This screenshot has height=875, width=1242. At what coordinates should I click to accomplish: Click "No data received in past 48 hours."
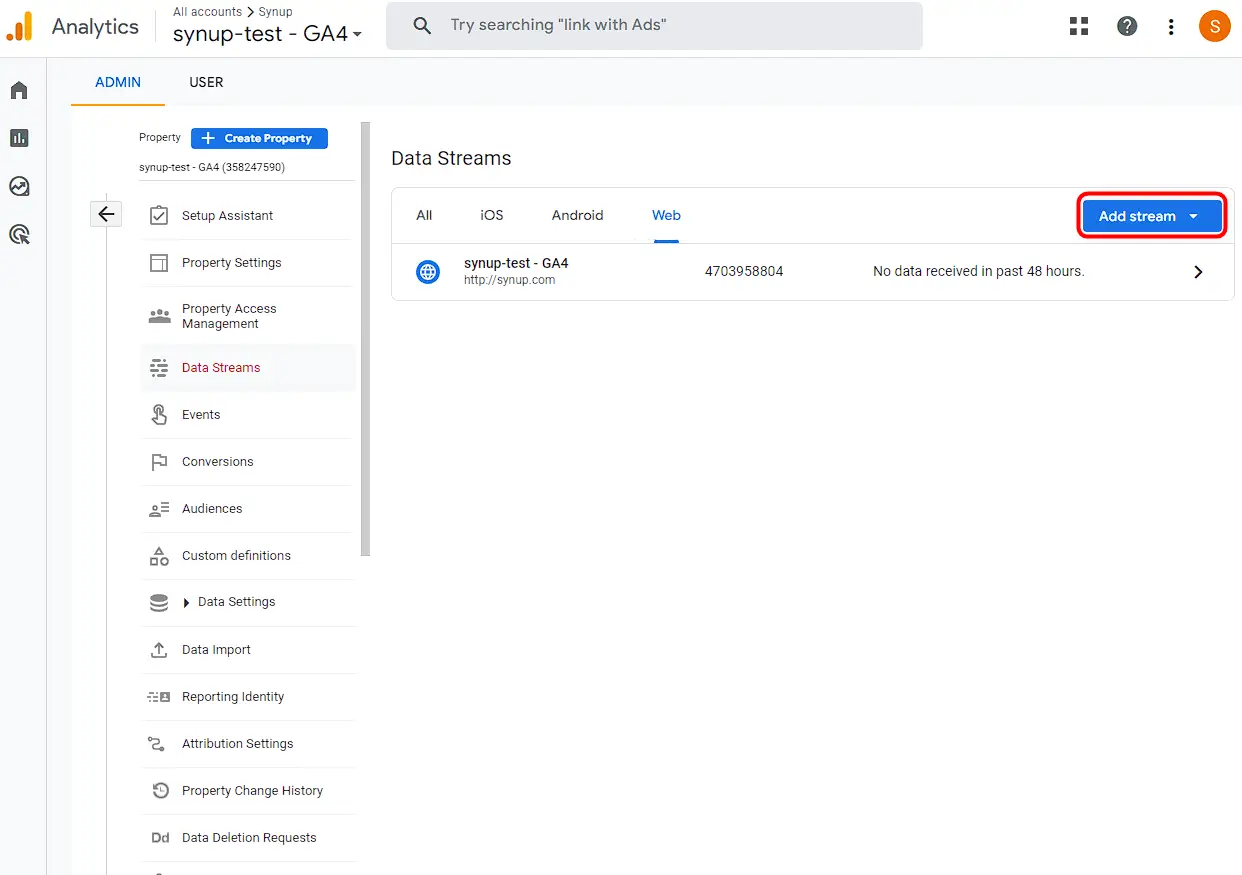tap(979, 271)
